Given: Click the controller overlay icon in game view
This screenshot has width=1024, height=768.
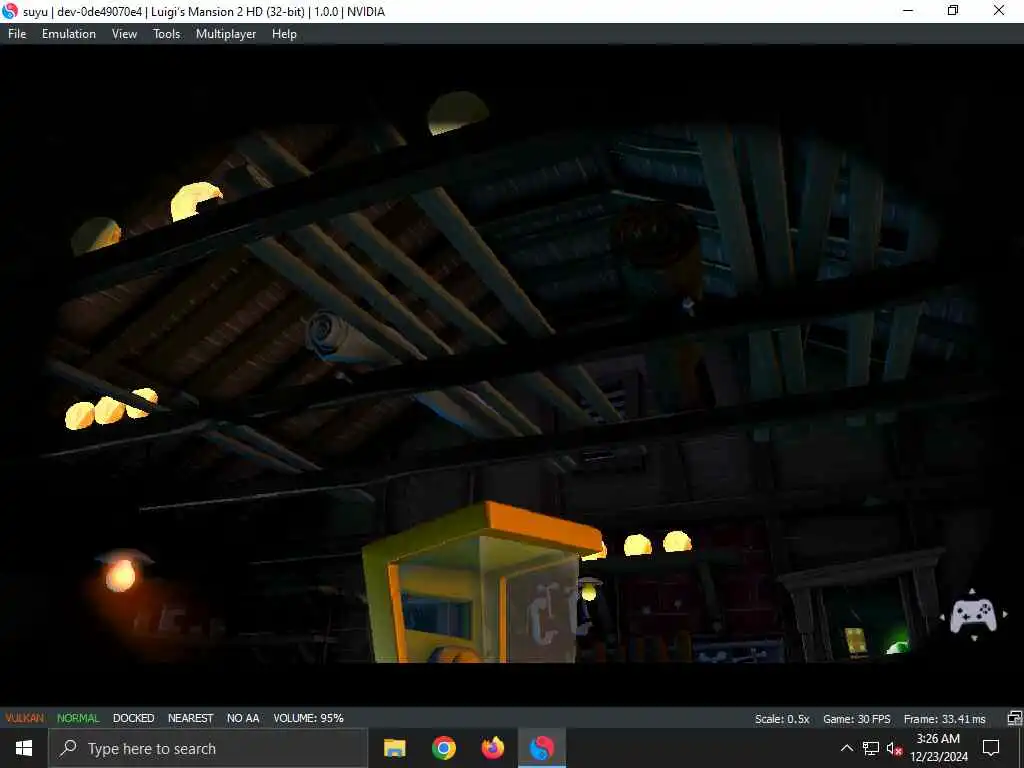Looking at the screenshot, I should click(972, 615).
